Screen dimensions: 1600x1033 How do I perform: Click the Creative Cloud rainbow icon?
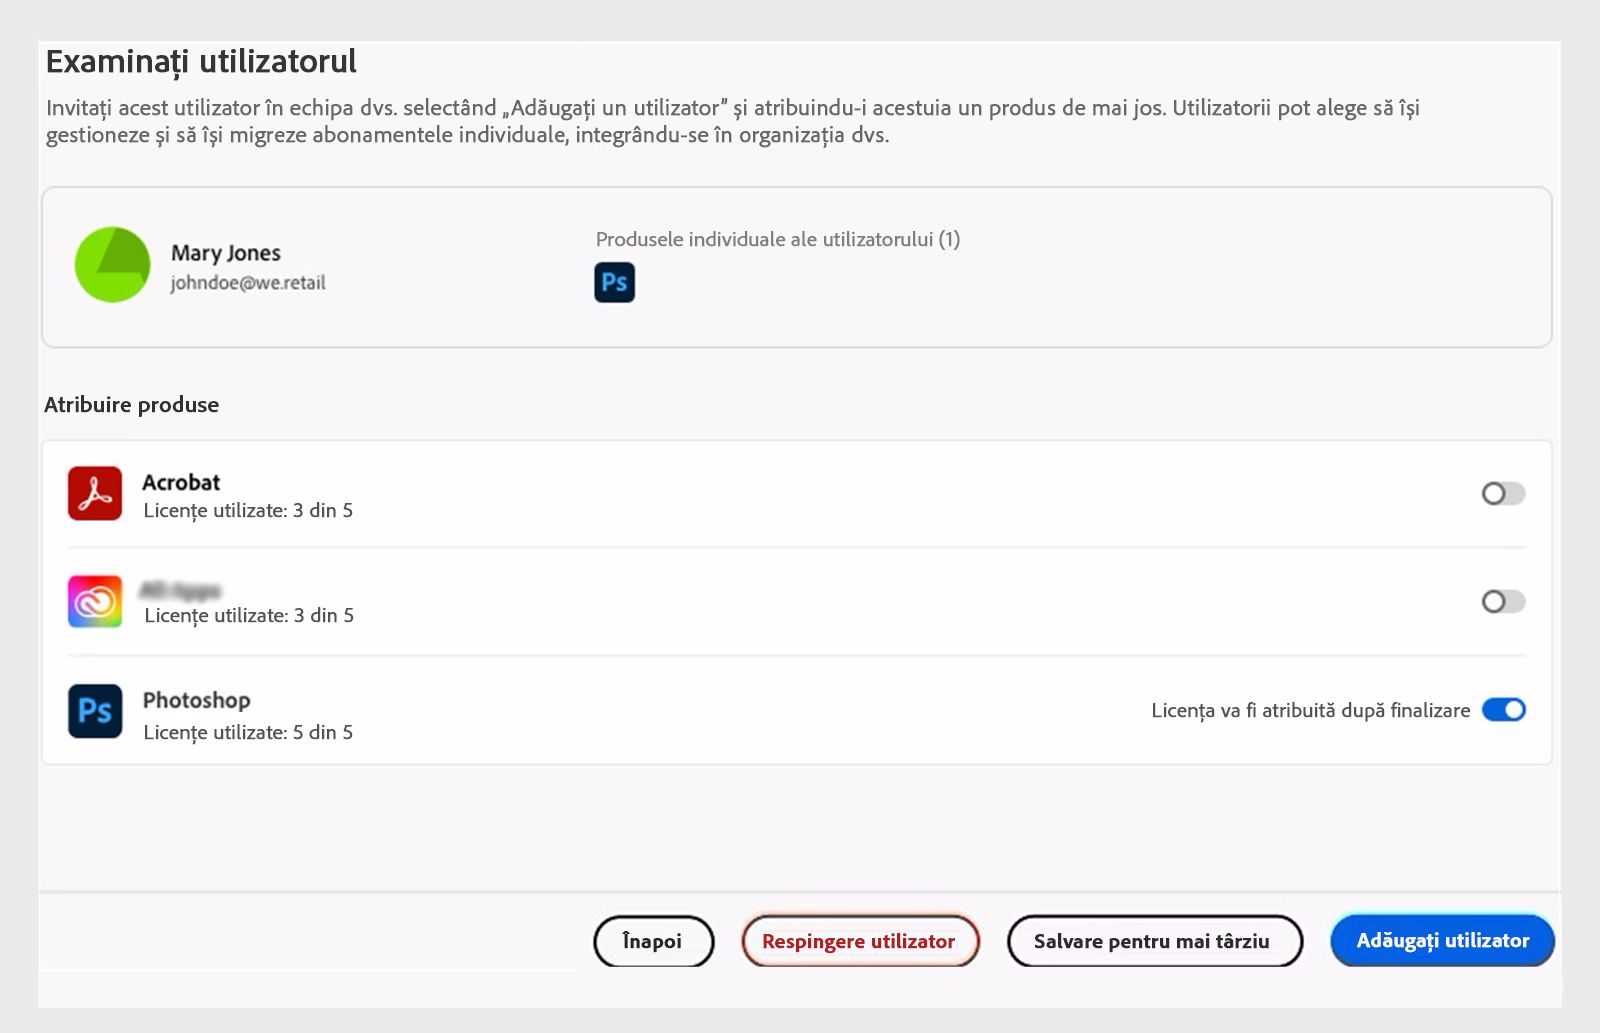[95, 602]
